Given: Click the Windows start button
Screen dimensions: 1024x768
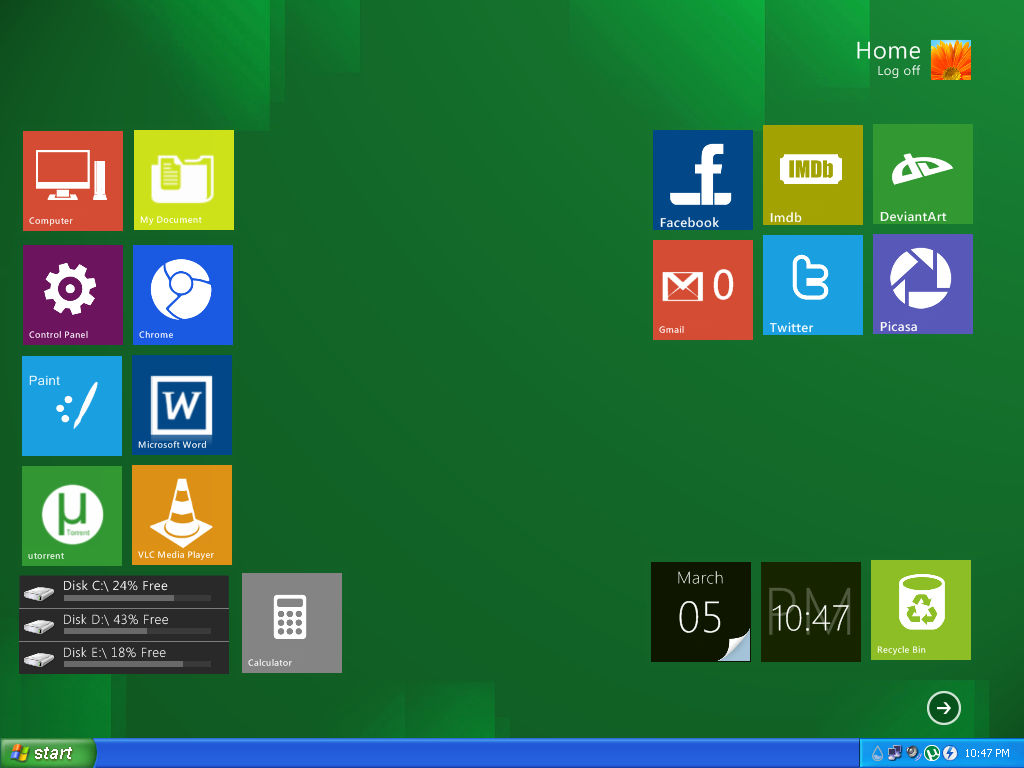Looking at the screenshot, I should click(x=47, y=753).
